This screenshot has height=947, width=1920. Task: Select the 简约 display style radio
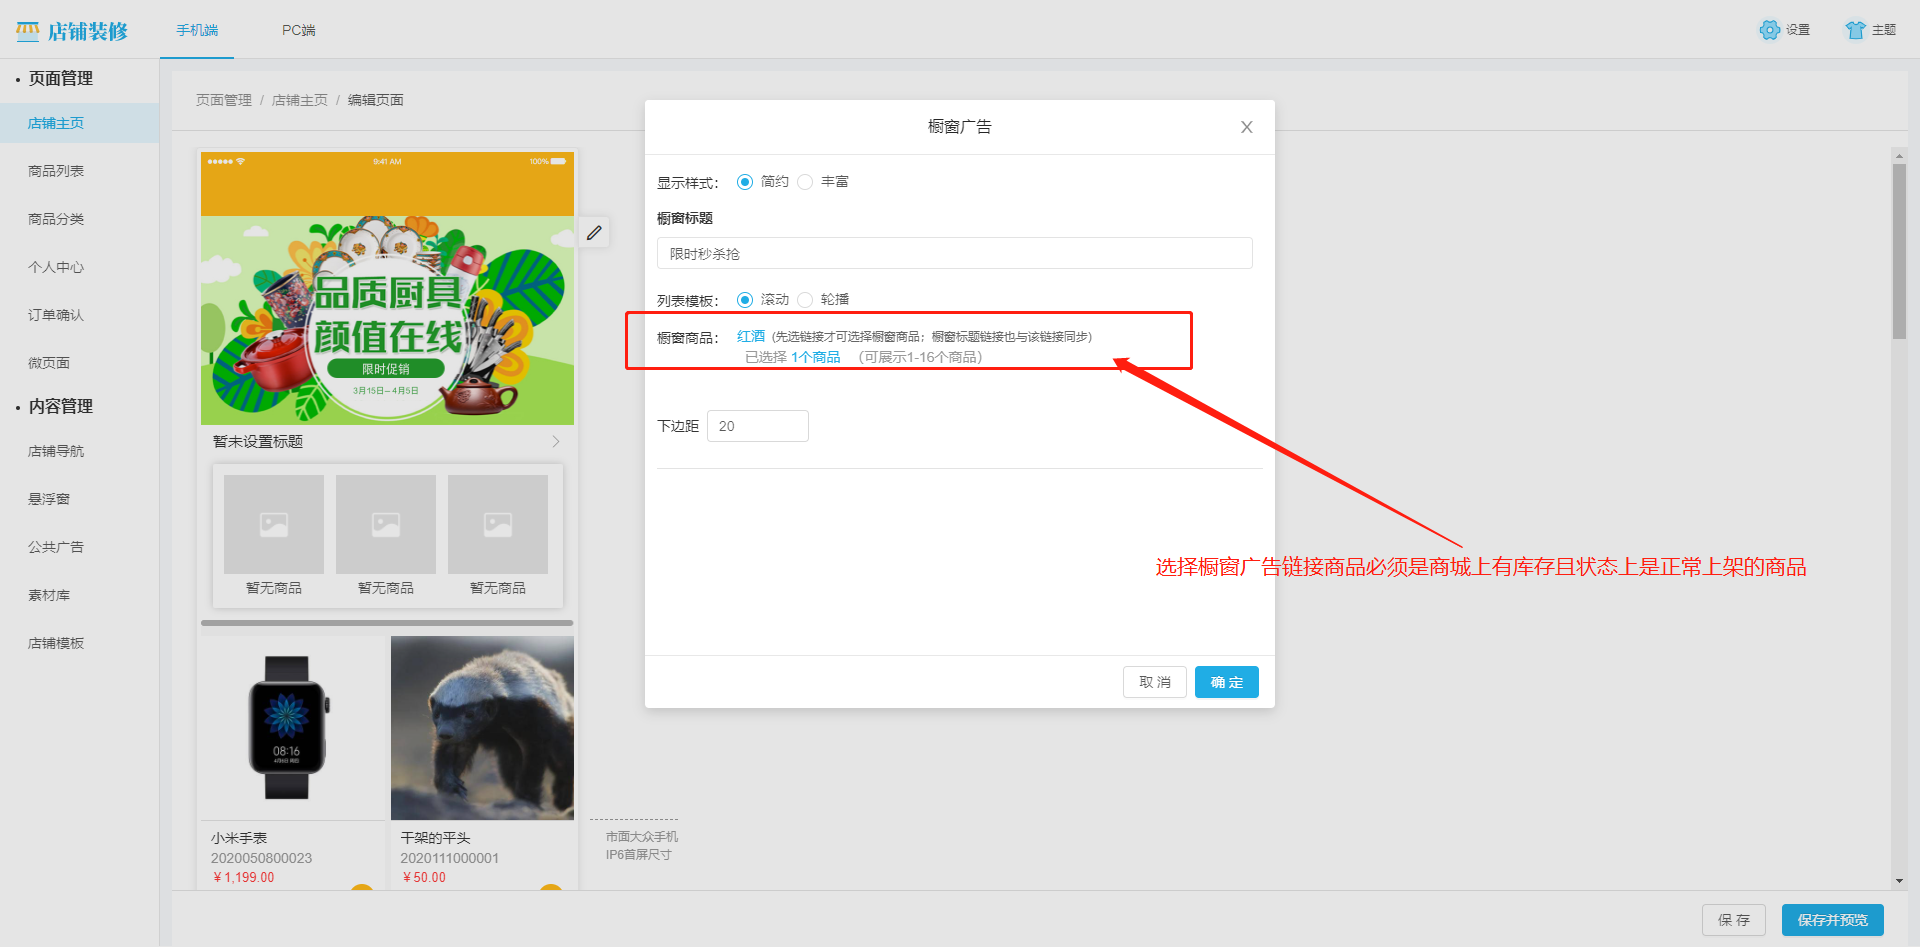click(744, 181)
